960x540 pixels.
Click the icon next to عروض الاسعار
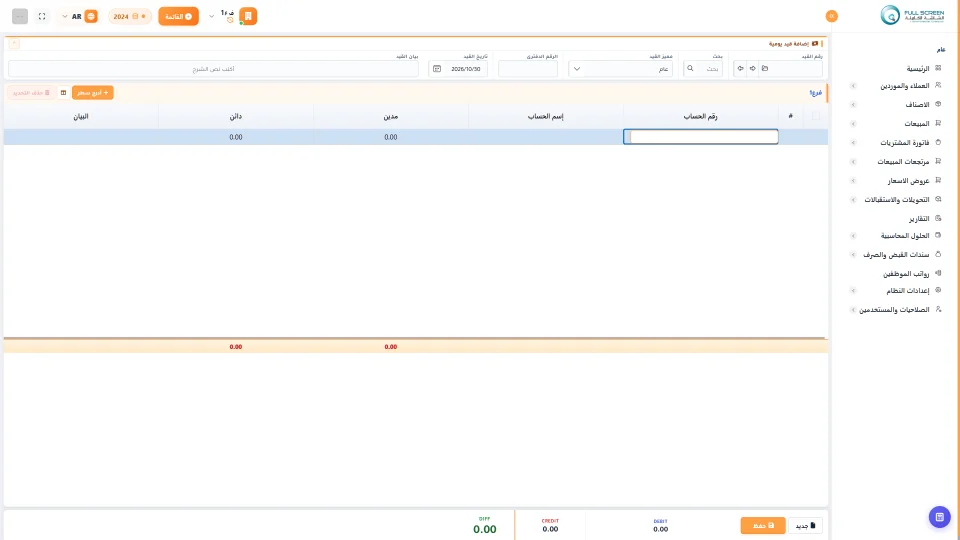[938, 180]
